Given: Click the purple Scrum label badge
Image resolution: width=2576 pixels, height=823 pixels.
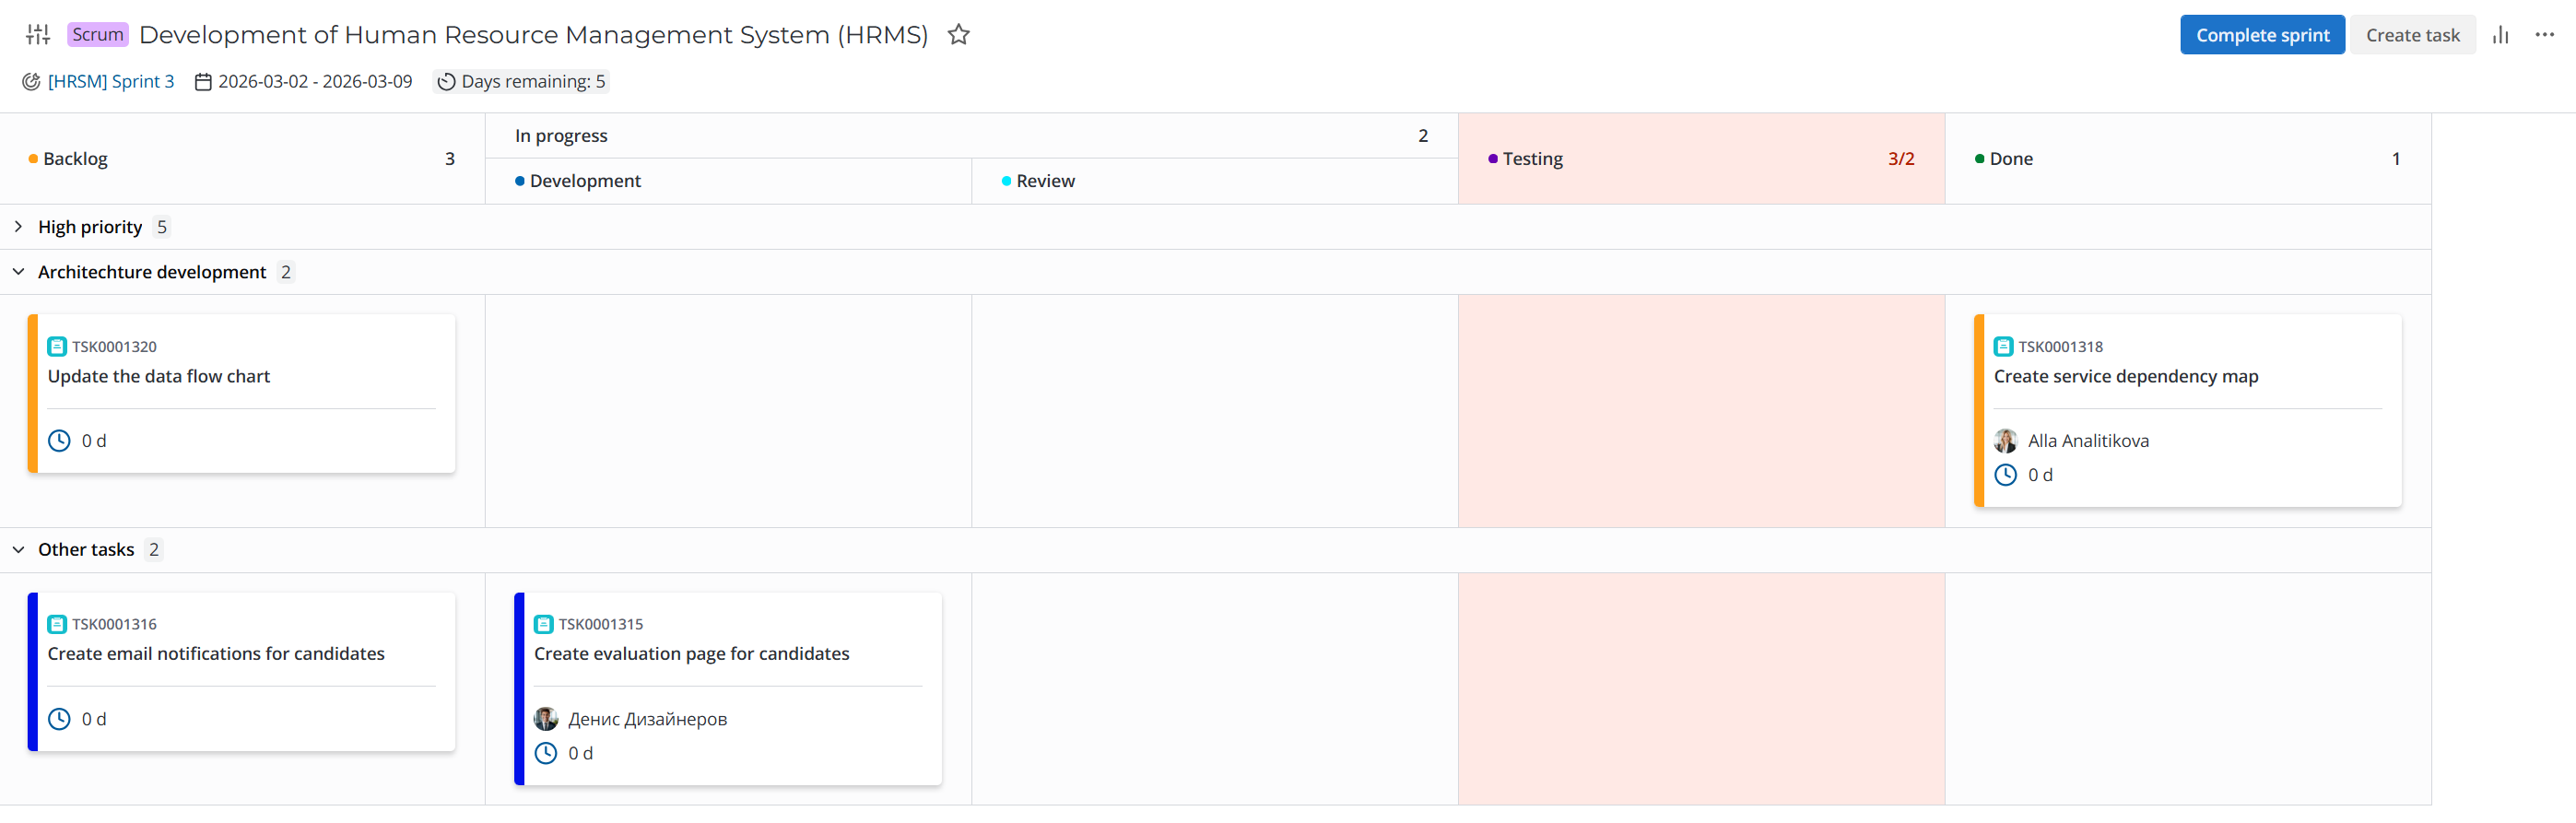Looking at the screenshot, I should point(97,35).
